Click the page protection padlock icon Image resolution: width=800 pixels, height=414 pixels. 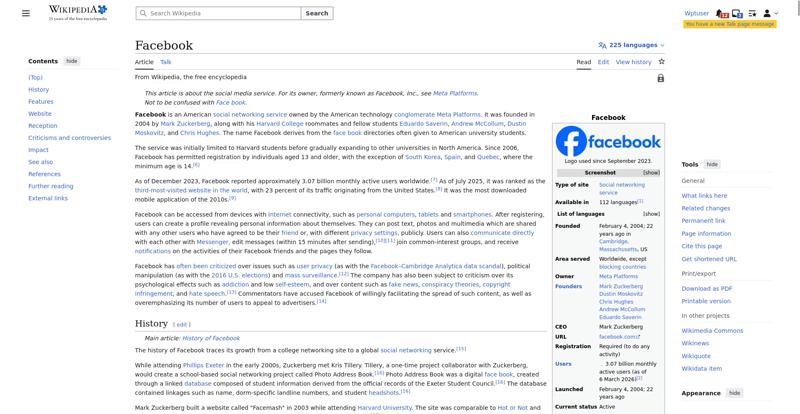click(661, 78)
